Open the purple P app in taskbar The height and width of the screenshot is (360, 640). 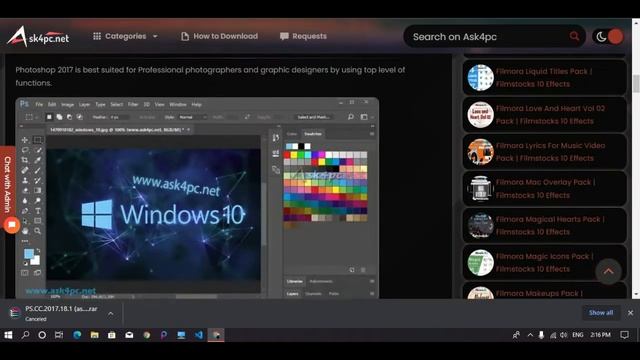coord(164,335)
